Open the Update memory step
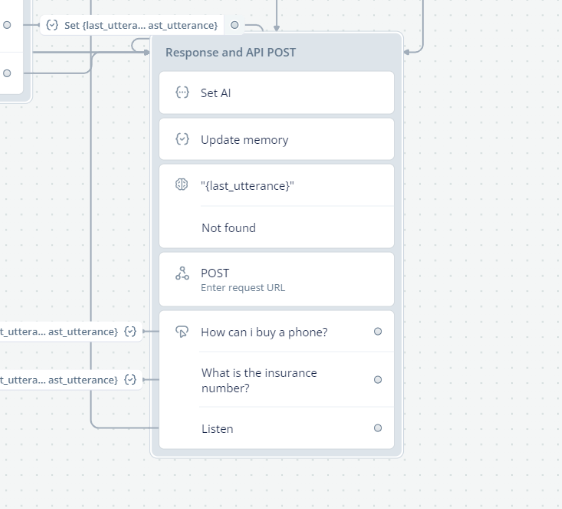The width and height of the screenshot is (562, 509). point(276,139)
